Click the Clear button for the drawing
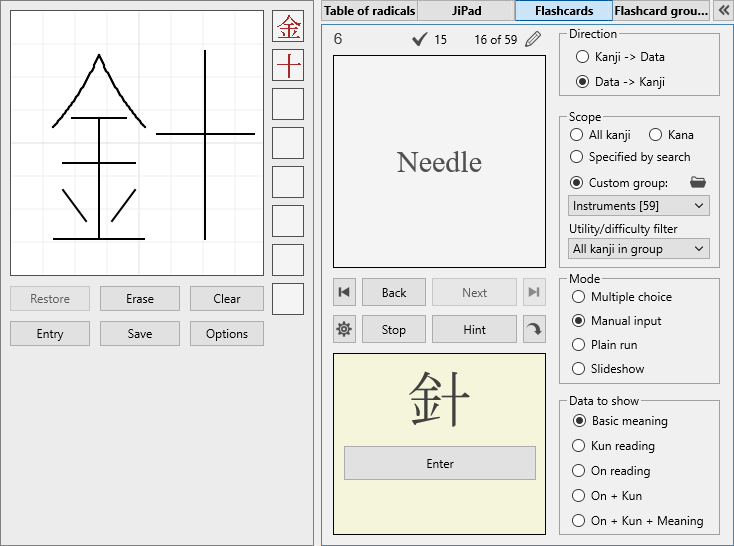The image size is (734, 546). [x=227, y=298]
